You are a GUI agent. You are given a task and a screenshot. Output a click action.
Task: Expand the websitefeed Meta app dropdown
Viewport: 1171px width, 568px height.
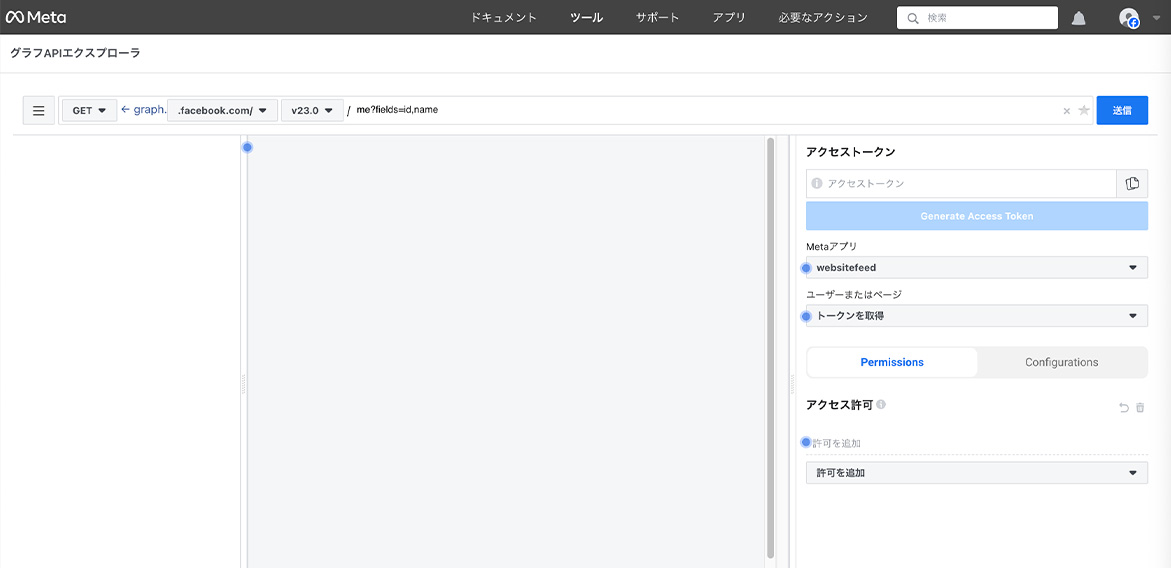[976, 268]
